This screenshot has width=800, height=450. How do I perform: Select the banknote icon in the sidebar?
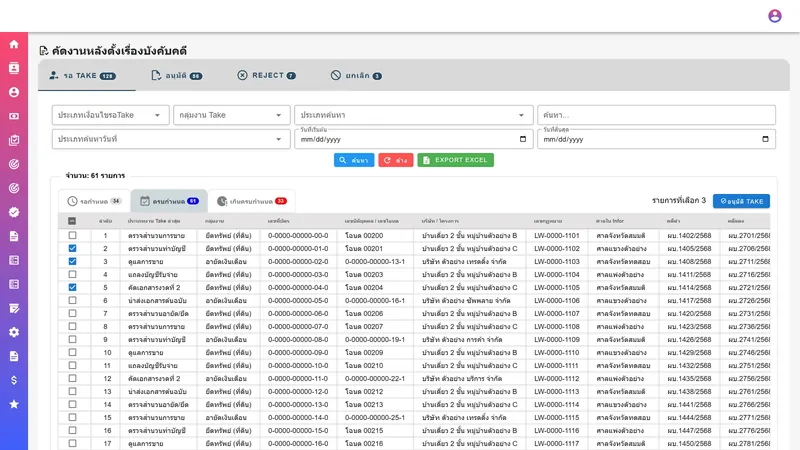(x=14, y=116)
